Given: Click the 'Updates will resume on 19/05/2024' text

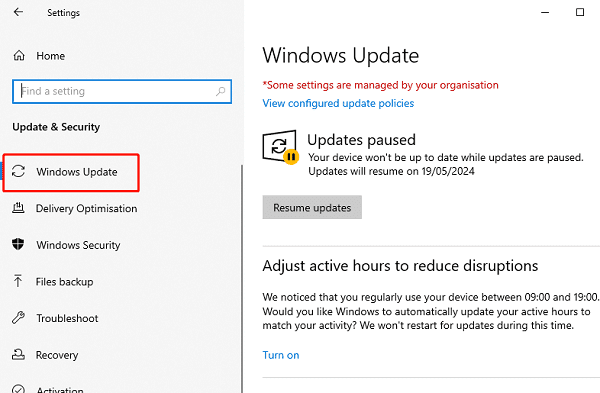Looking at the screenshot, I should 391,171.
